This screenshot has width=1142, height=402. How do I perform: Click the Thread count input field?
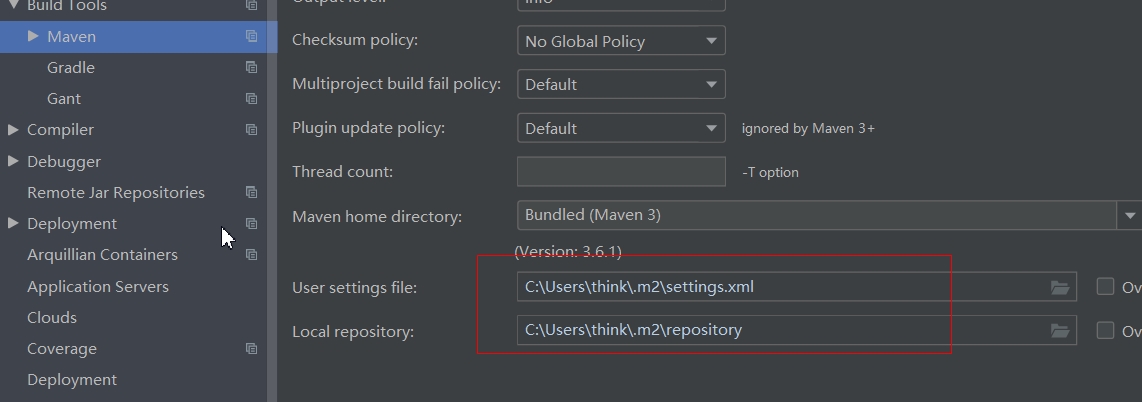click(621, 172)
